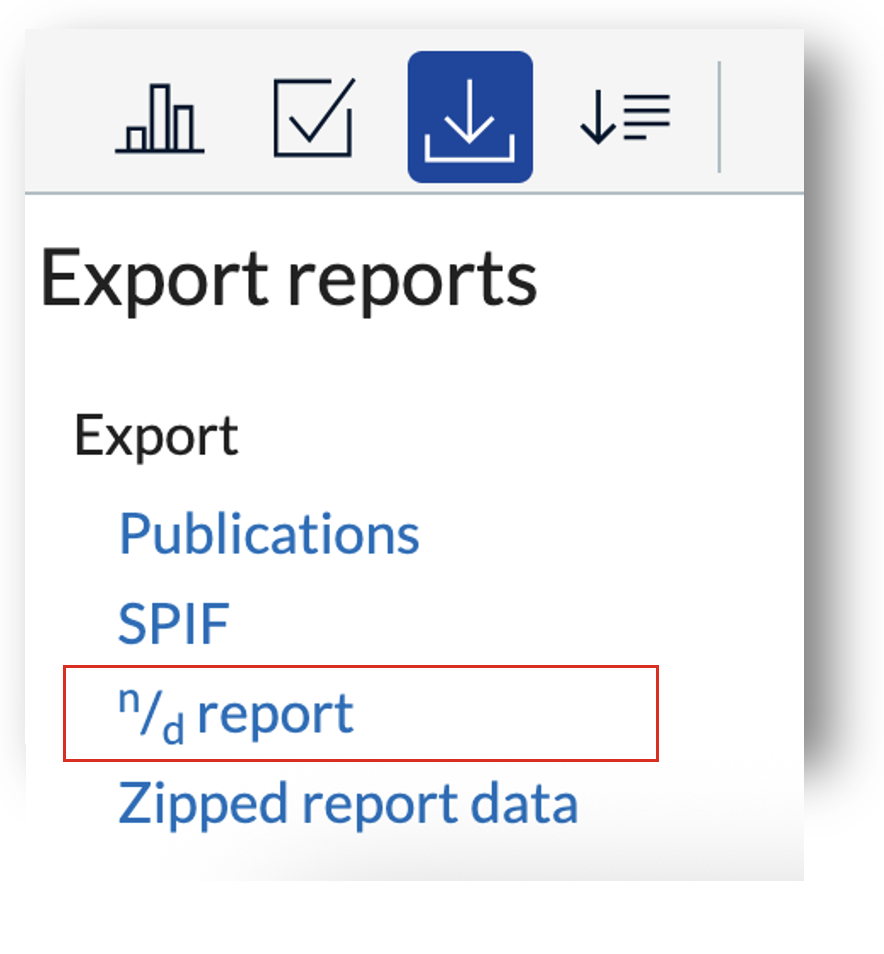884x954 pixels.
Task: Open the n/d report link
Action: click(x=236, y=714)
